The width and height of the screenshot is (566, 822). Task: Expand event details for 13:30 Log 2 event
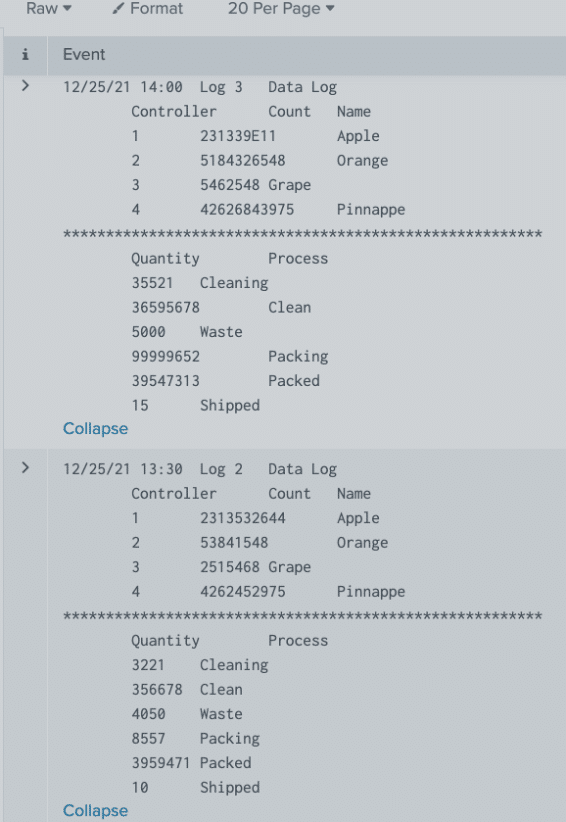click(x=25, y=468)
